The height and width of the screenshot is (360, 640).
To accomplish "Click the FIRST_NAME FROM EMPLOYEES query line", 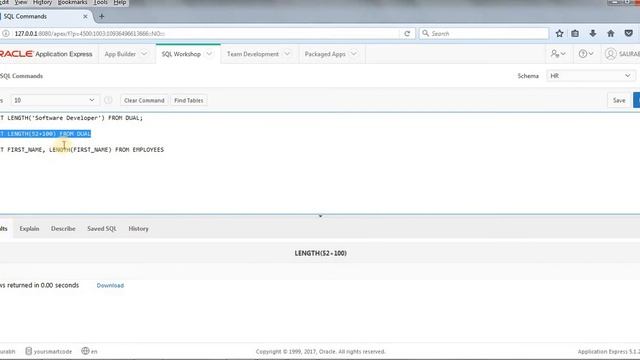I will point(82,150).
